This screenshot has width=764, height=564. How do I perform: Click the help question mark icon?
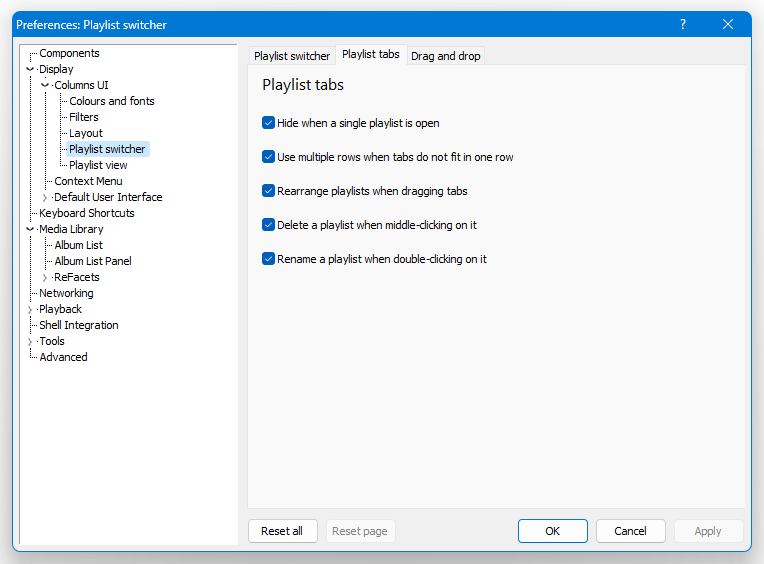pyautogui.click(x=683, y=24)
